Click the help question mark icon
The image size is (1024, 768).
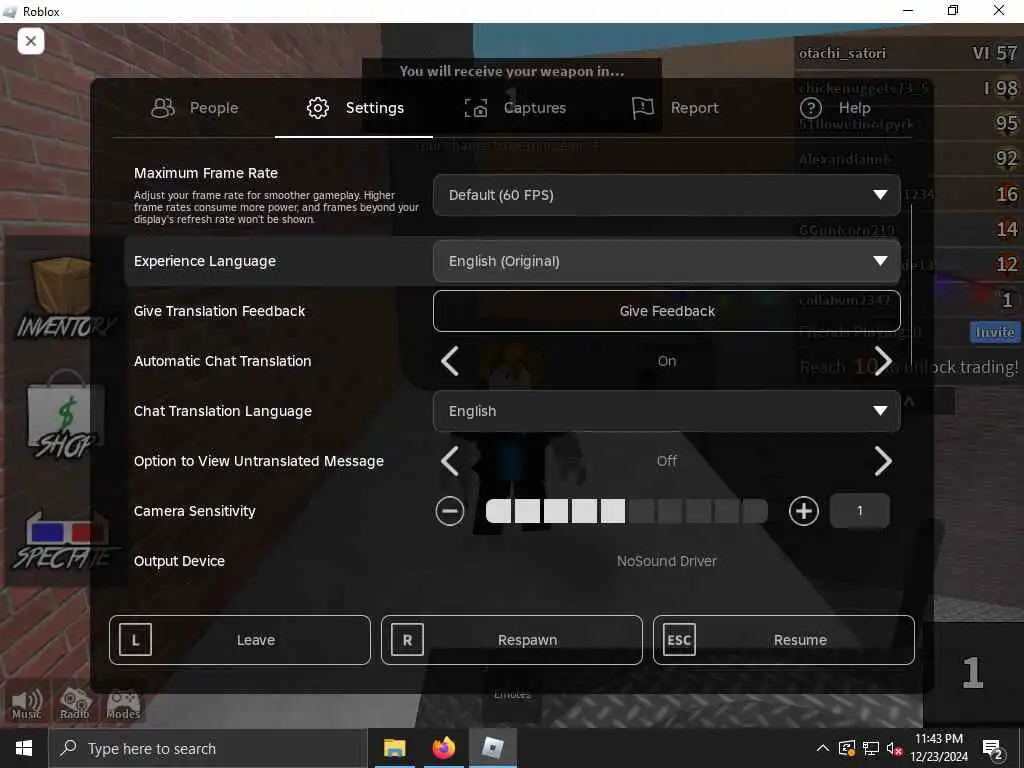[810, 108]
